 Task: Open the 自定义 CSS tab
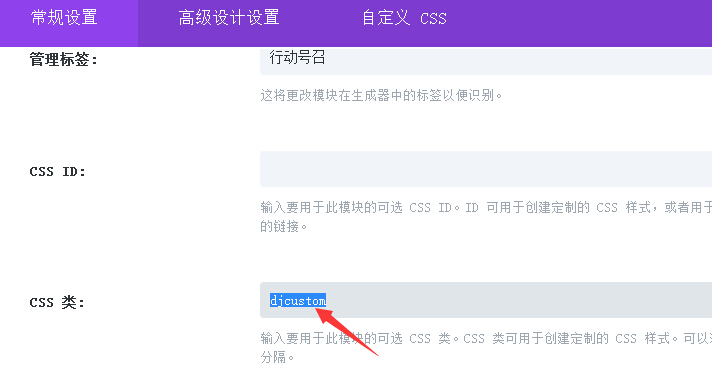tap(404, 18)
